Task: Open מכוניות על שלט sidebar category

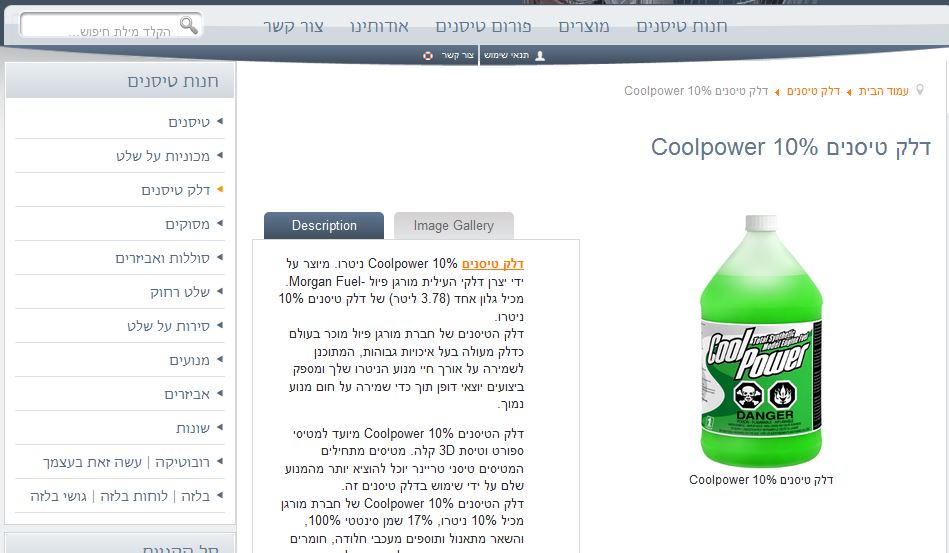Action: coord(163,156)
